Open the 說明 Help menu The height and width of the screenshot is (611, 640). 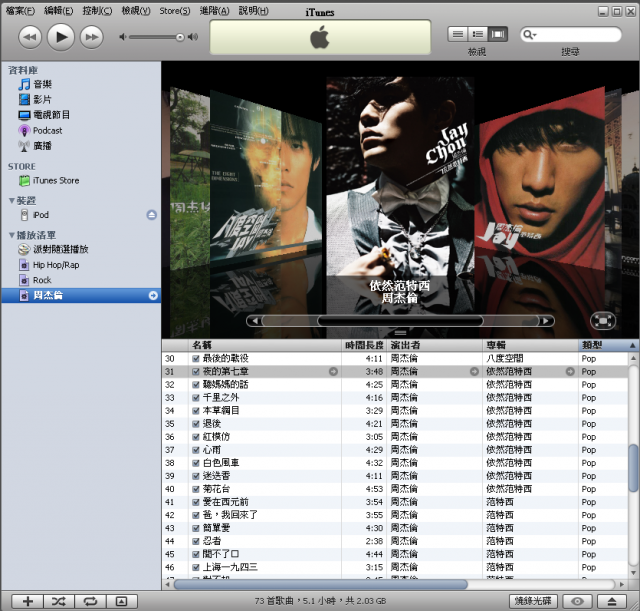point(253,11)
